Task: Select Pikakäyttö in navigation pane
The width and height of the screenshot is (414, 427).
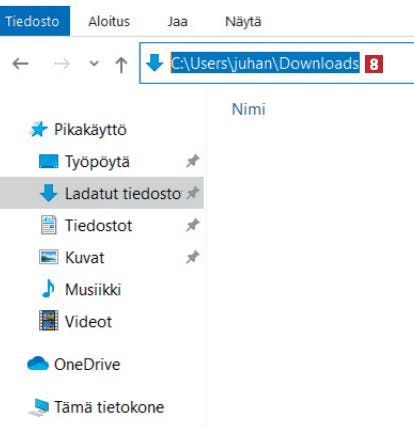Action: (x=90, y=129)
